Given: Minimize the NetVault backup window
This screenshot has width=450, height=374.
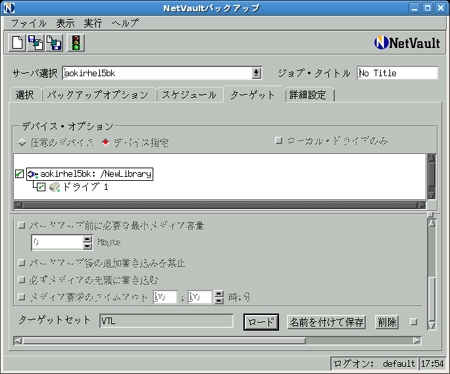Looking at the screenshot, I should coord(414,8).
